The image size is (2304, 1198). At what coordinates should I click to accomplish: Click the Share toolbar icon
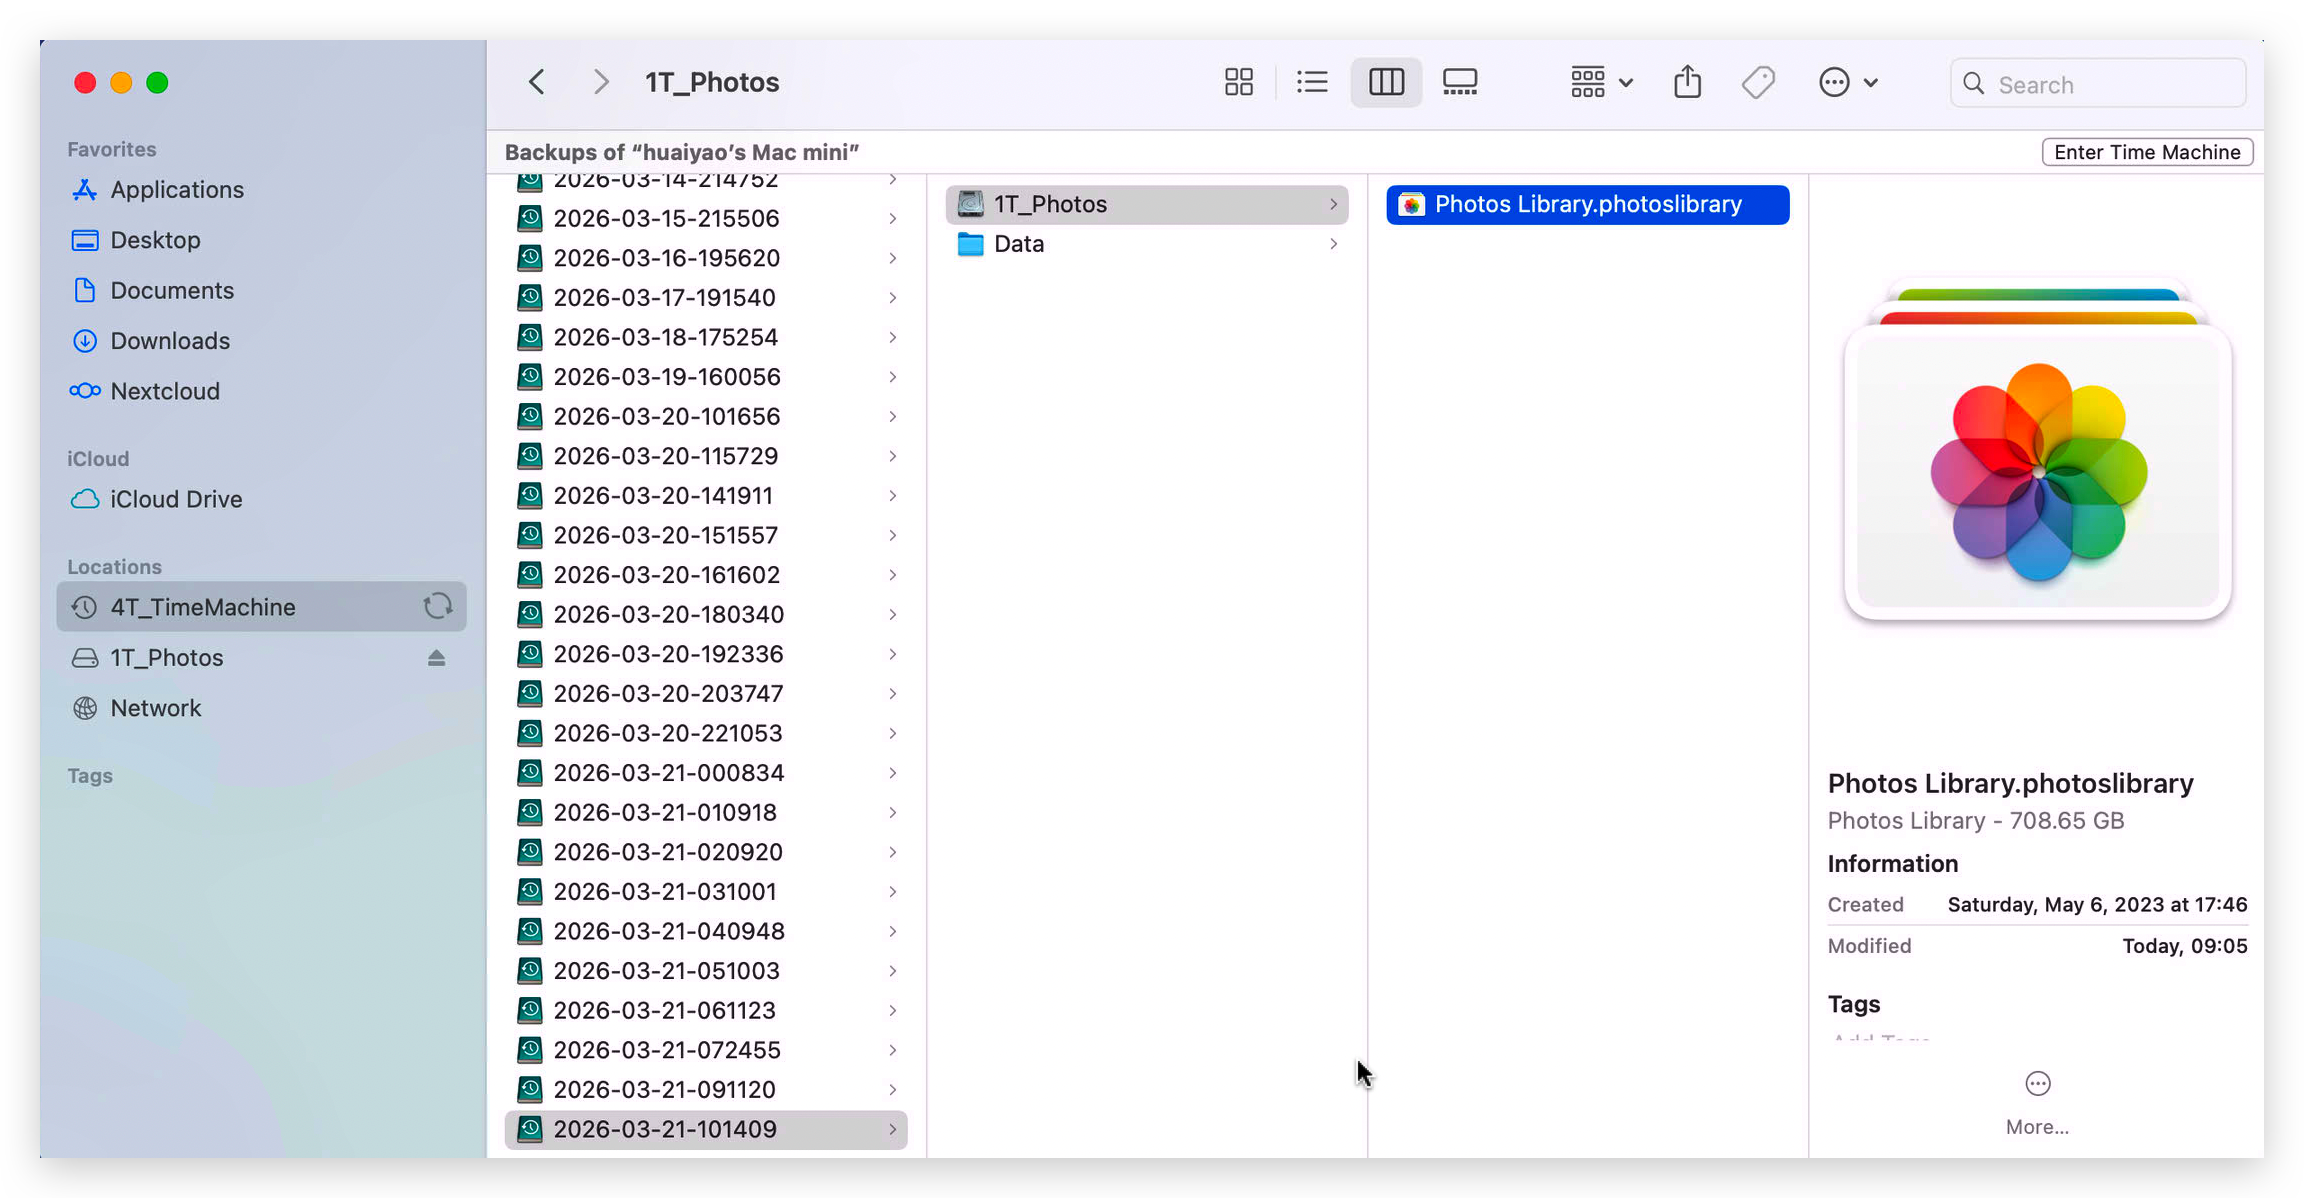click(1687, 82)
